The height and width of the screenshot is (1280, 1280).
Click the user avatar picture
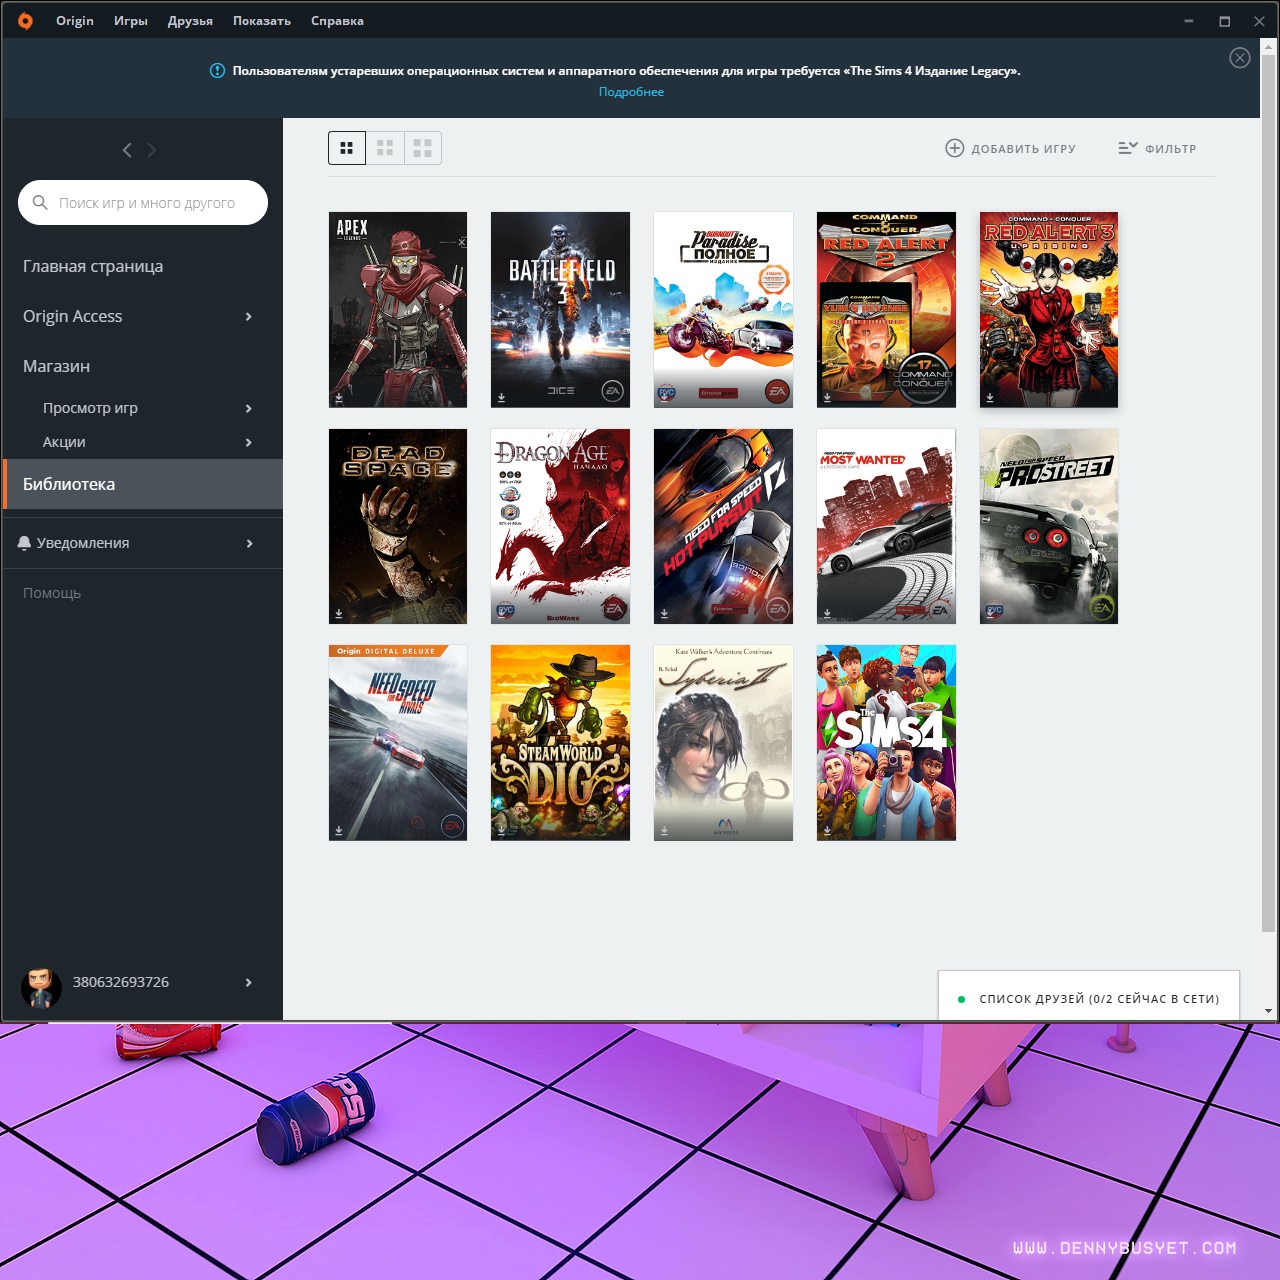click(41, 986)
